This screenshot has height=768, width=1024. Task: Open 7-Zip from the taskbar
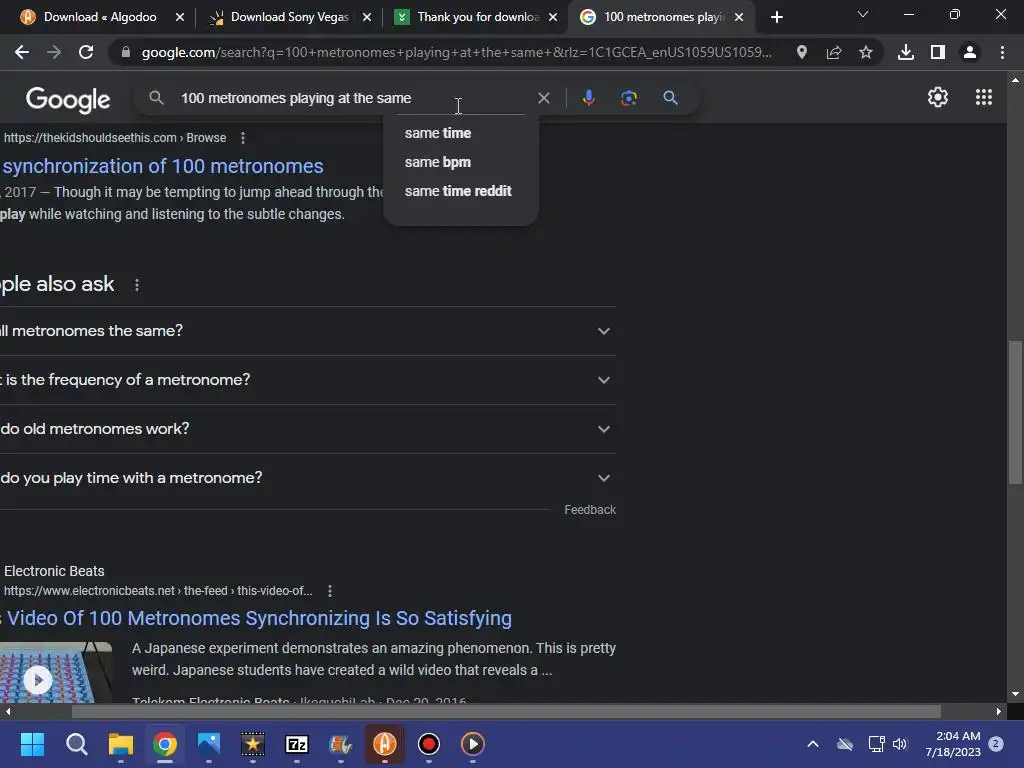point(296,744)
